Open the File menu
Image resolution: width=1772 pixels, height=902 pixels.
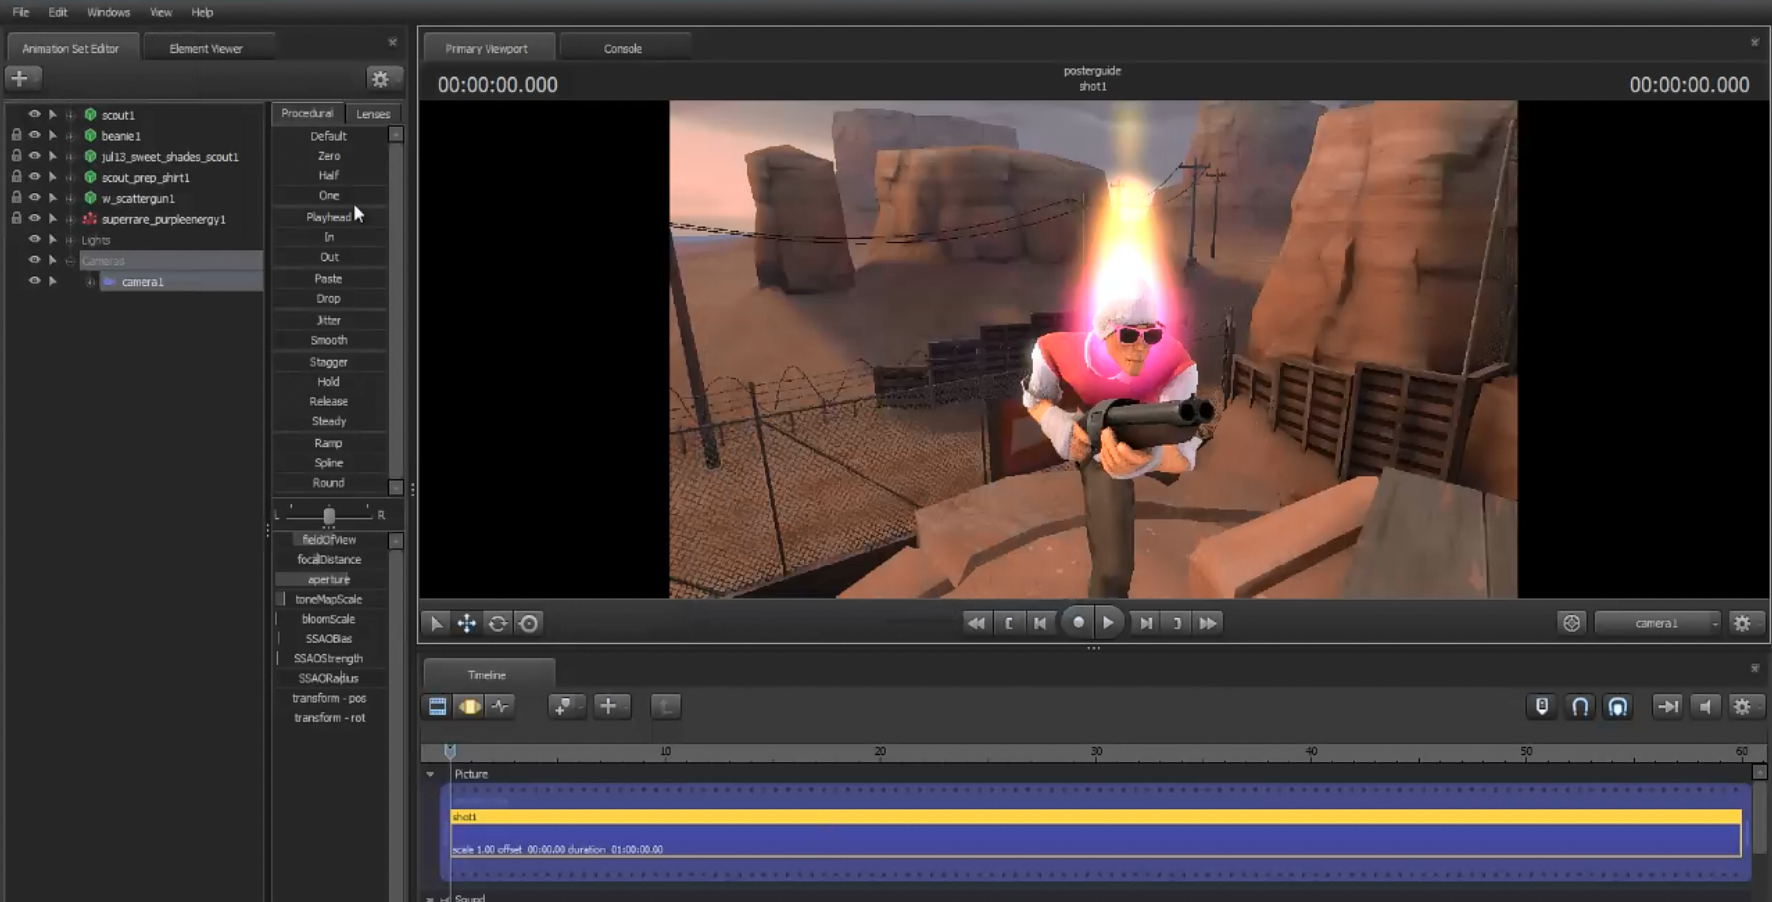[x=21, y=12]
